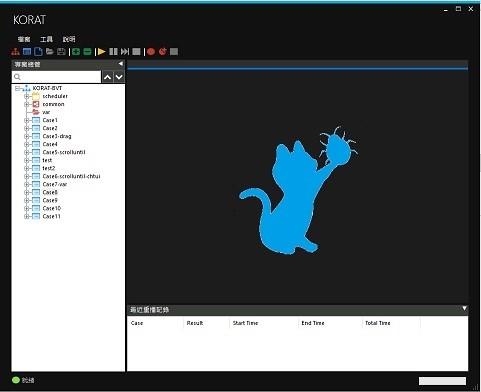This screenshot has height=392, width=481.
Task: Click the red record circle icon
Action: pos(151,52)
